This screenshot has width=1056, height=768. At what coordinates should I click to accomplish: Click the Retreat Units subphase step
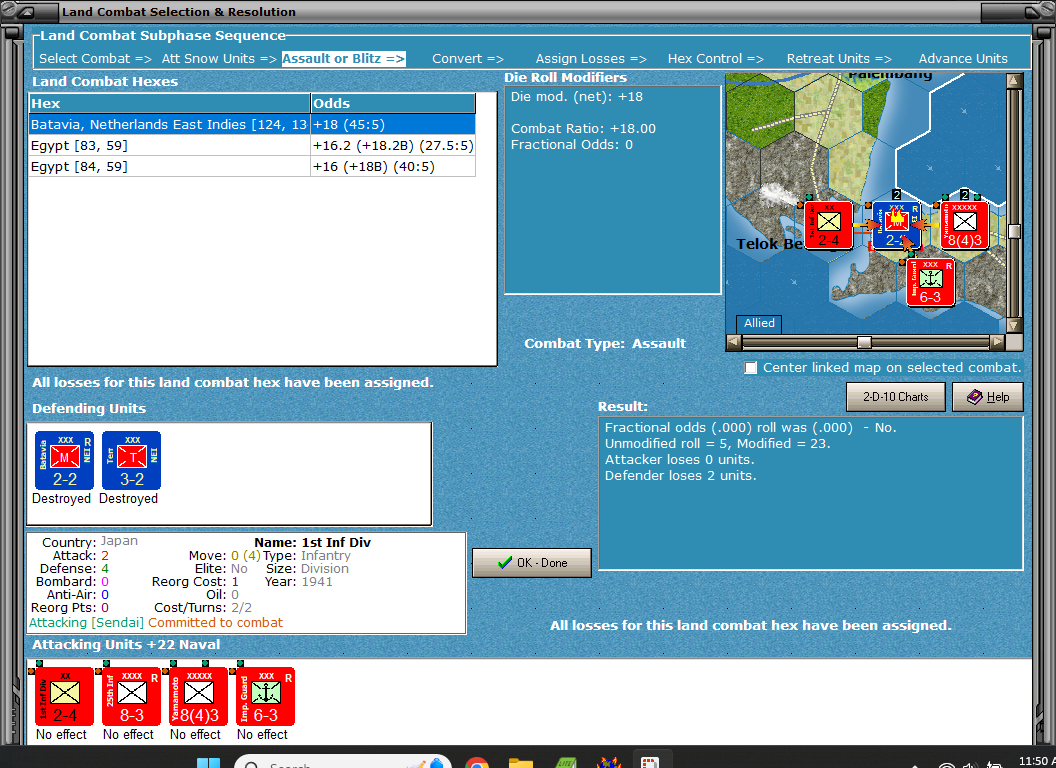pyautogui.click(x=838, y=59)
